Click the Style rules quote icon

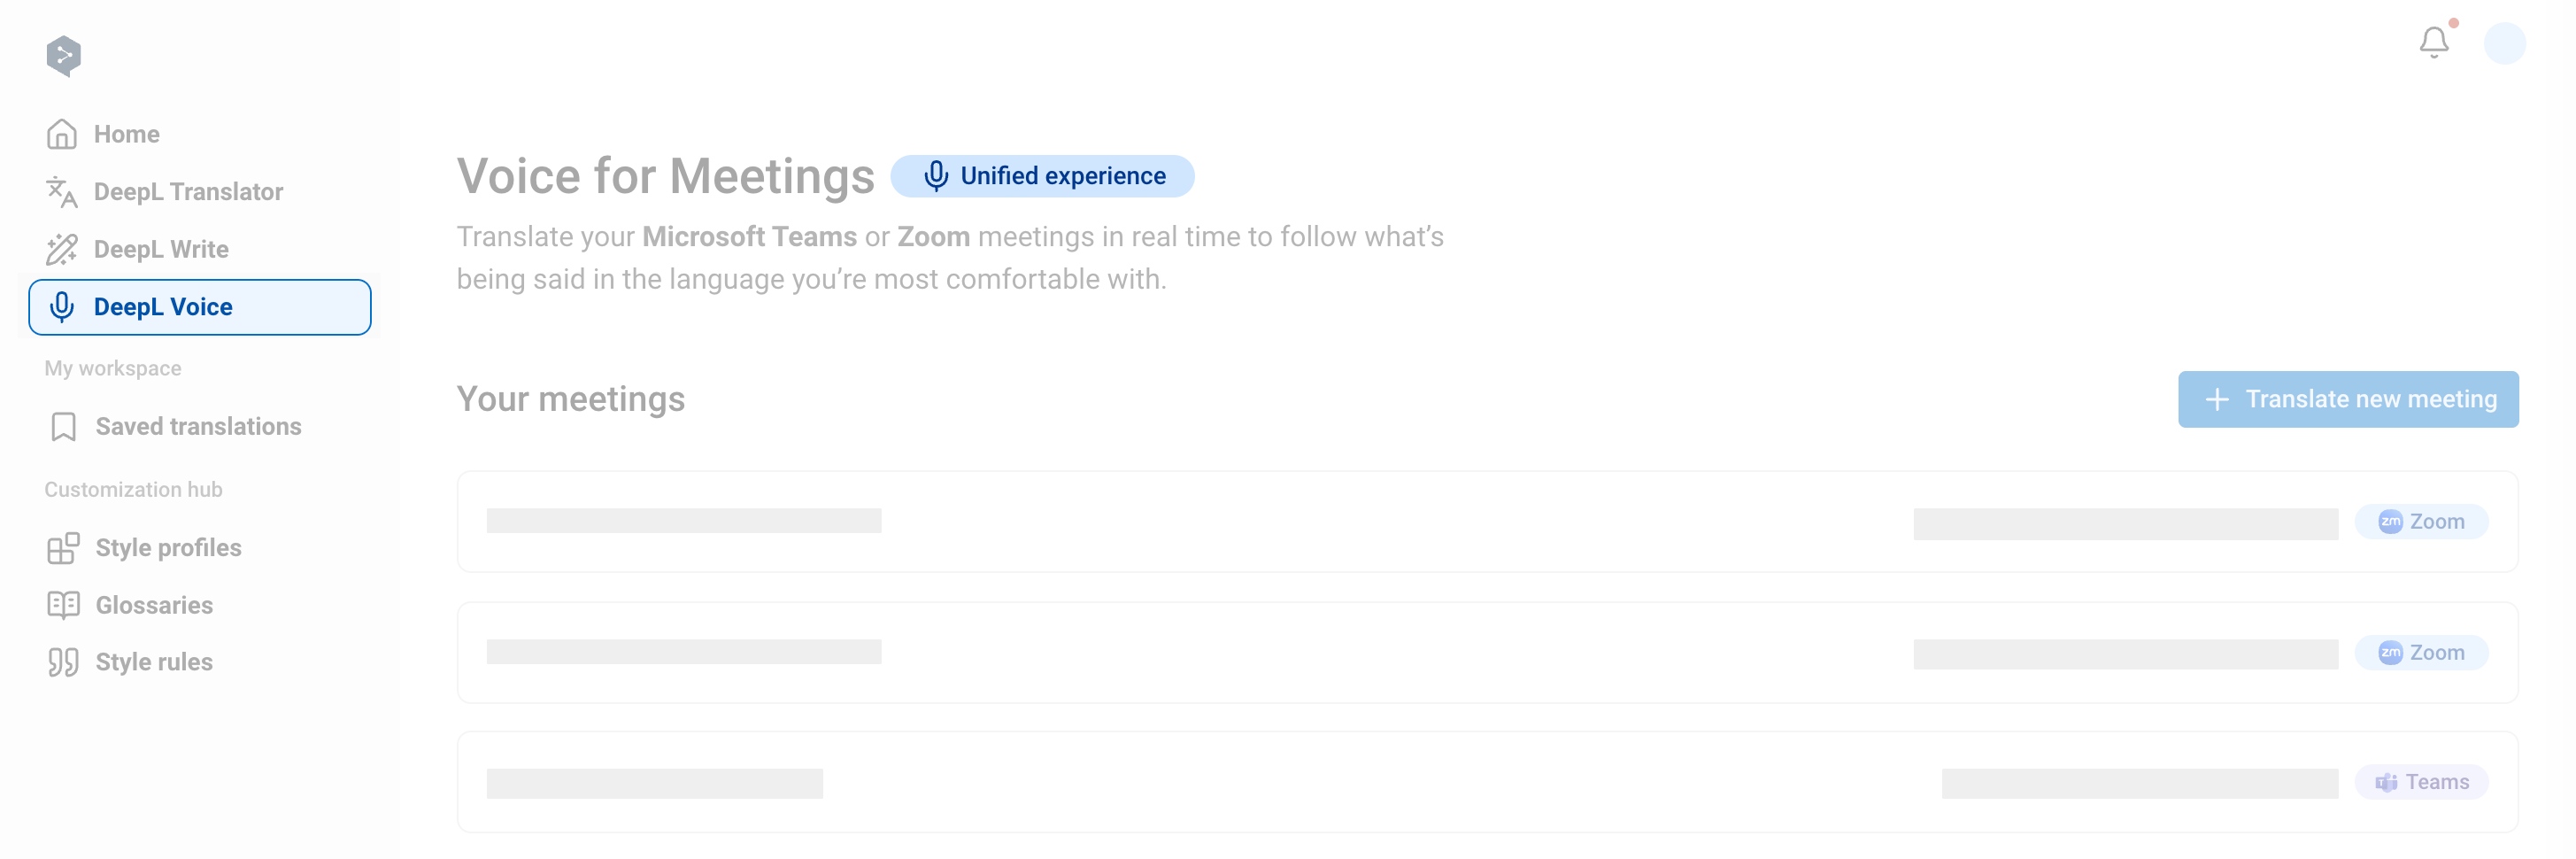point(63,662)
